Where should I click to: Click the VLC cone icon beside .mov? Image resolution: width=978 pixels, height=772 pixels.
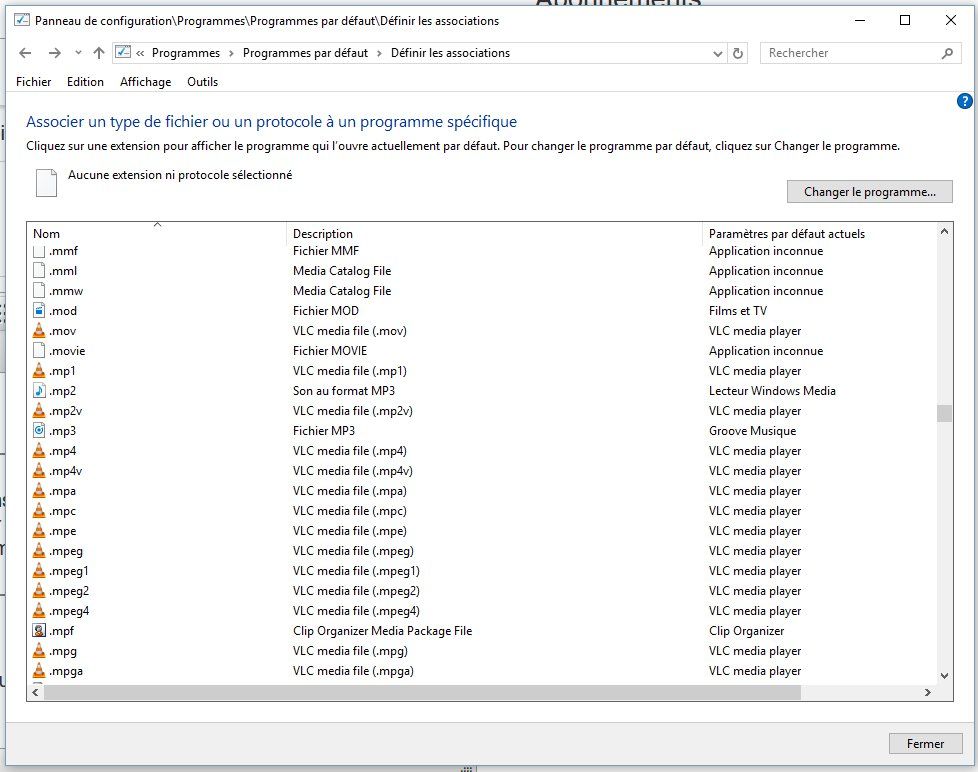point(39,331)
